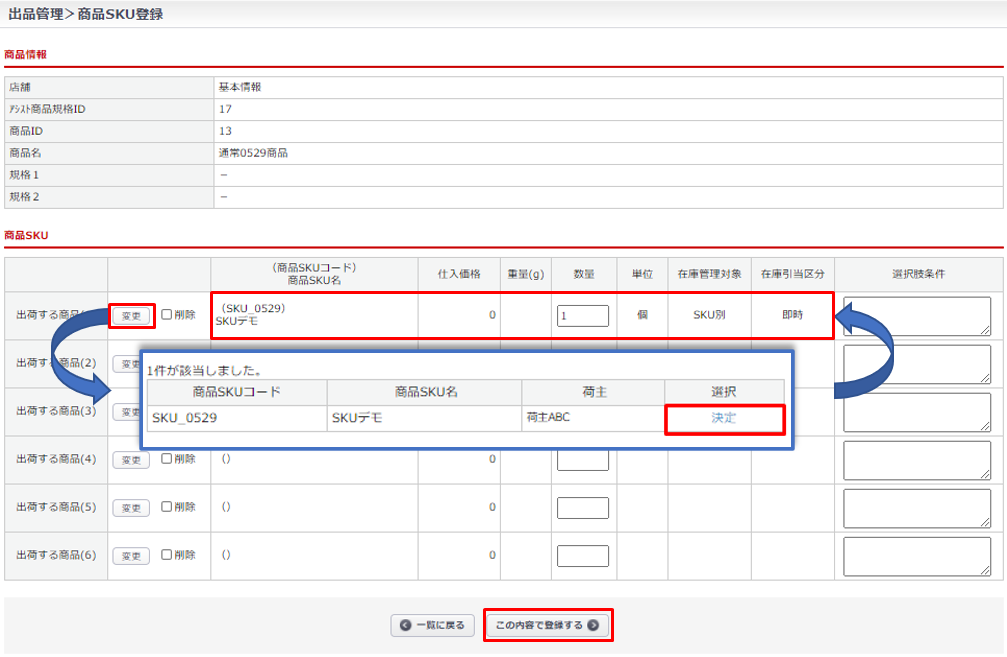Viewport: 1007px width, 657px height.
Task: Focus 選択肢条件 textarea in 出荷する商品(5) row
Action: (x=917, y=509)
